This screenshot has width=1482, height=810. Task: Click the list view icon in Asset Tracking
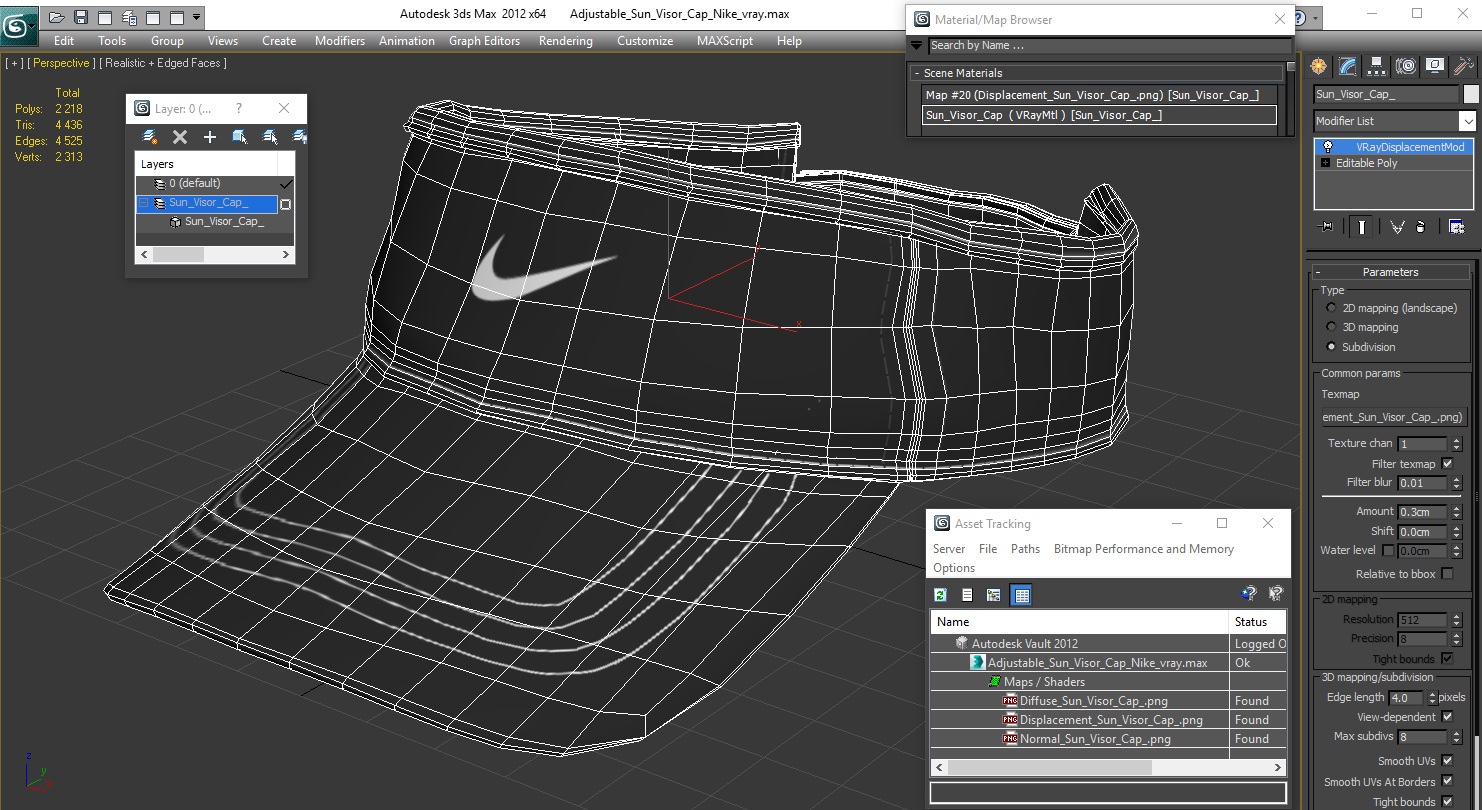[967, 595]
